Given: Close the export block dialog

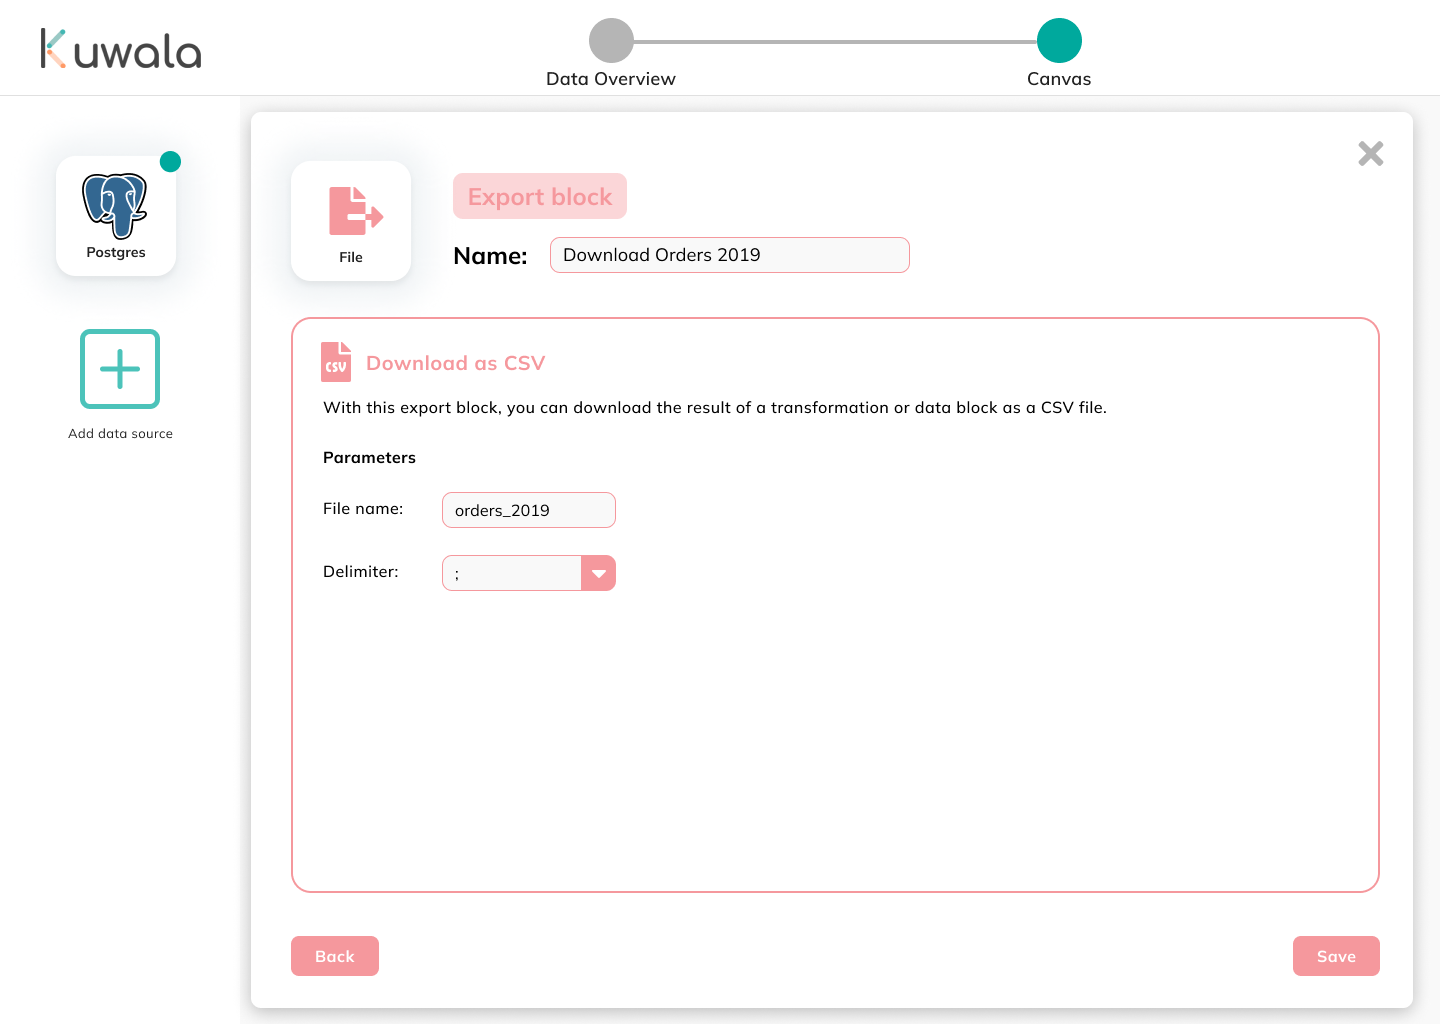Looking at the screenshot, I should pyautogui.click(x=1370, y=153).
